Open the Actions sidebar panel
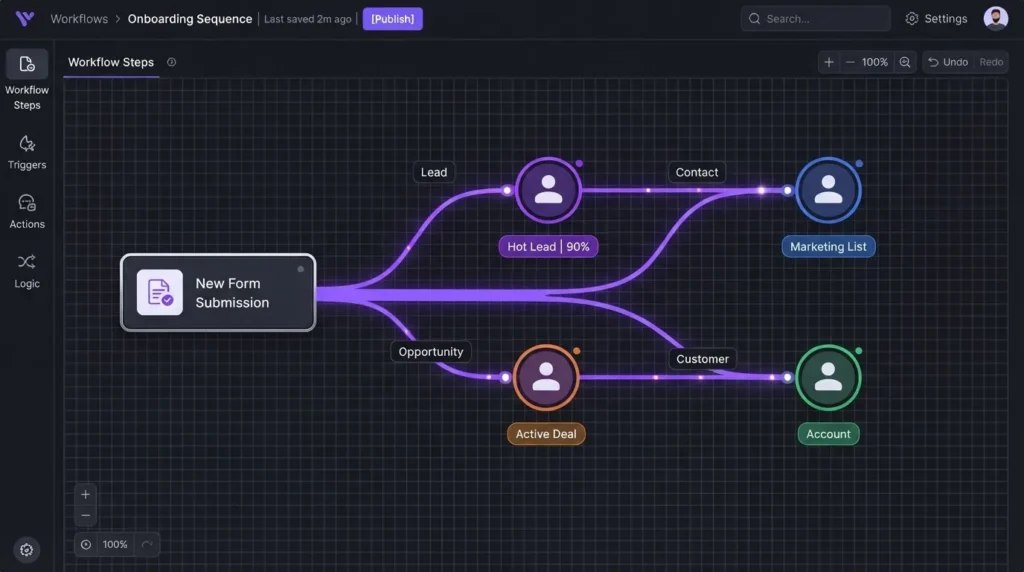1024x572 pixels. (x=27, y=212)
